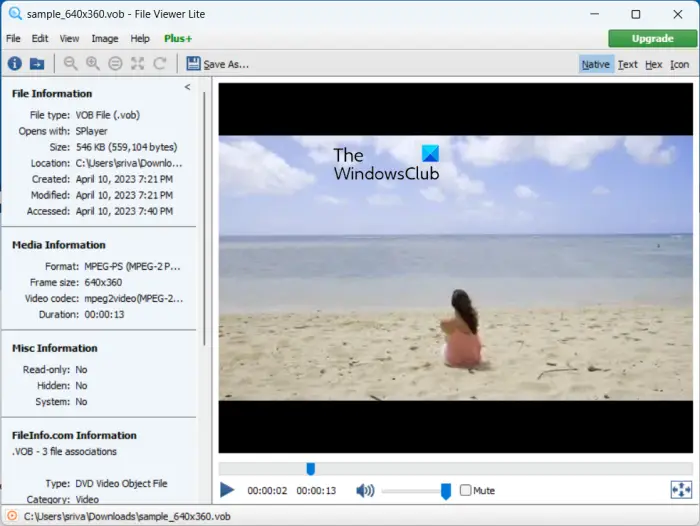Click .VOB - 3 file associations text
The width and height of the screenshot is (700, 526).
tap(64, 451)
